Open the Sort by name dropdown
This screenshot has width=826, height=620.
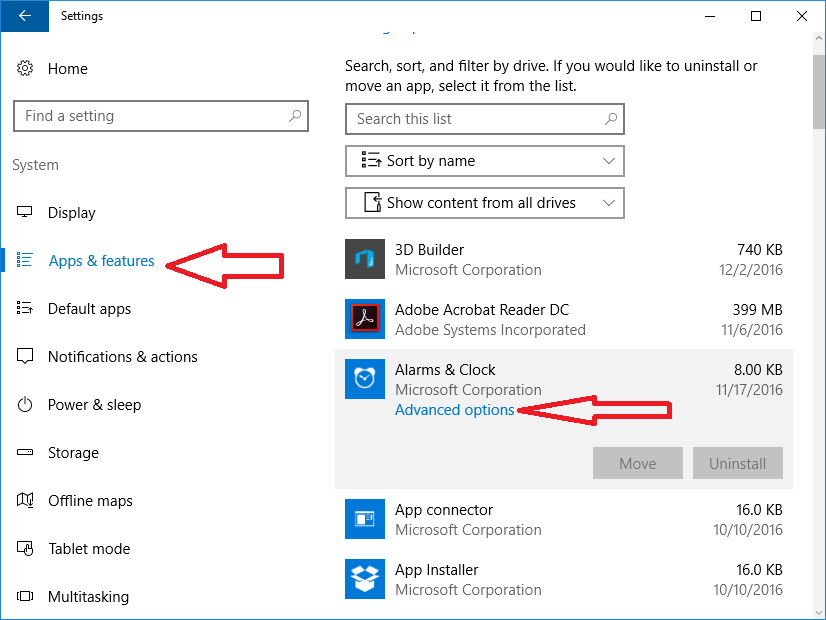tap(484, 161)
